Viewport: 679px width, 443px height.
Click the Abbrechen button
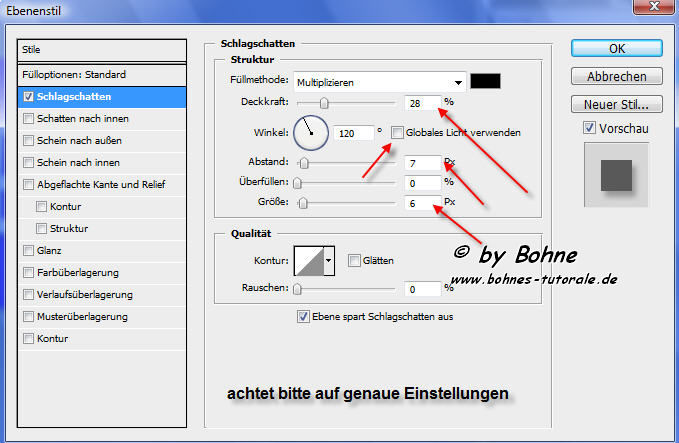617,76
